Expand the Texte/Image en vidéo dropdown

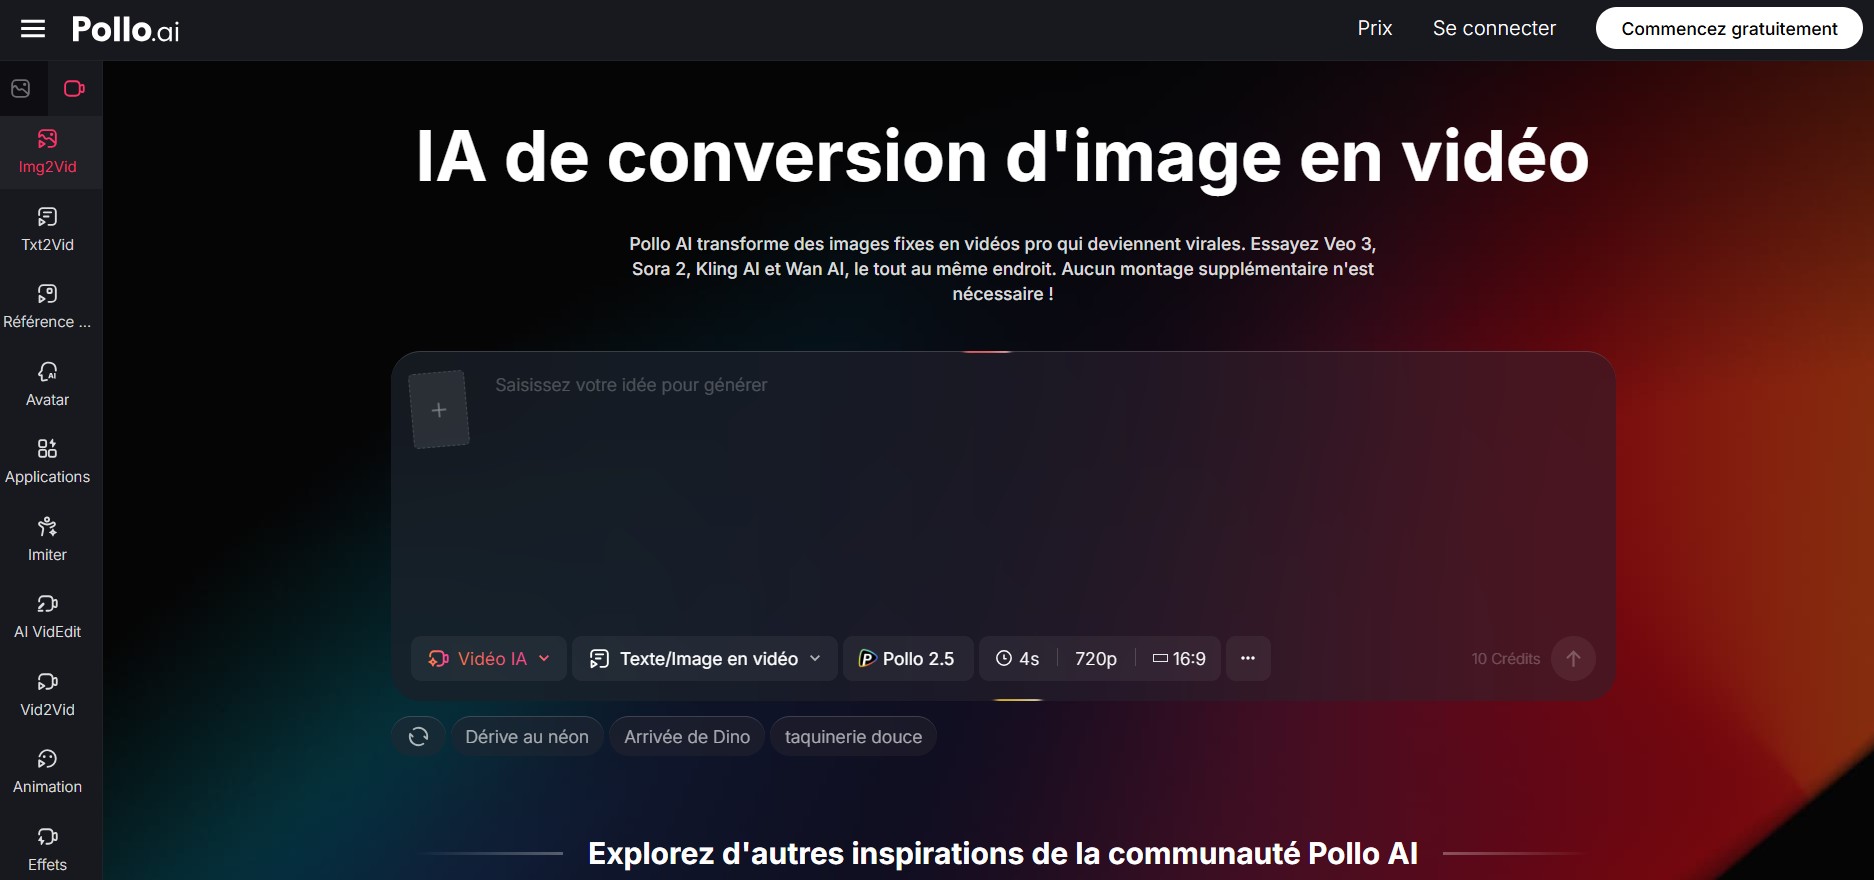pos(705,659)
